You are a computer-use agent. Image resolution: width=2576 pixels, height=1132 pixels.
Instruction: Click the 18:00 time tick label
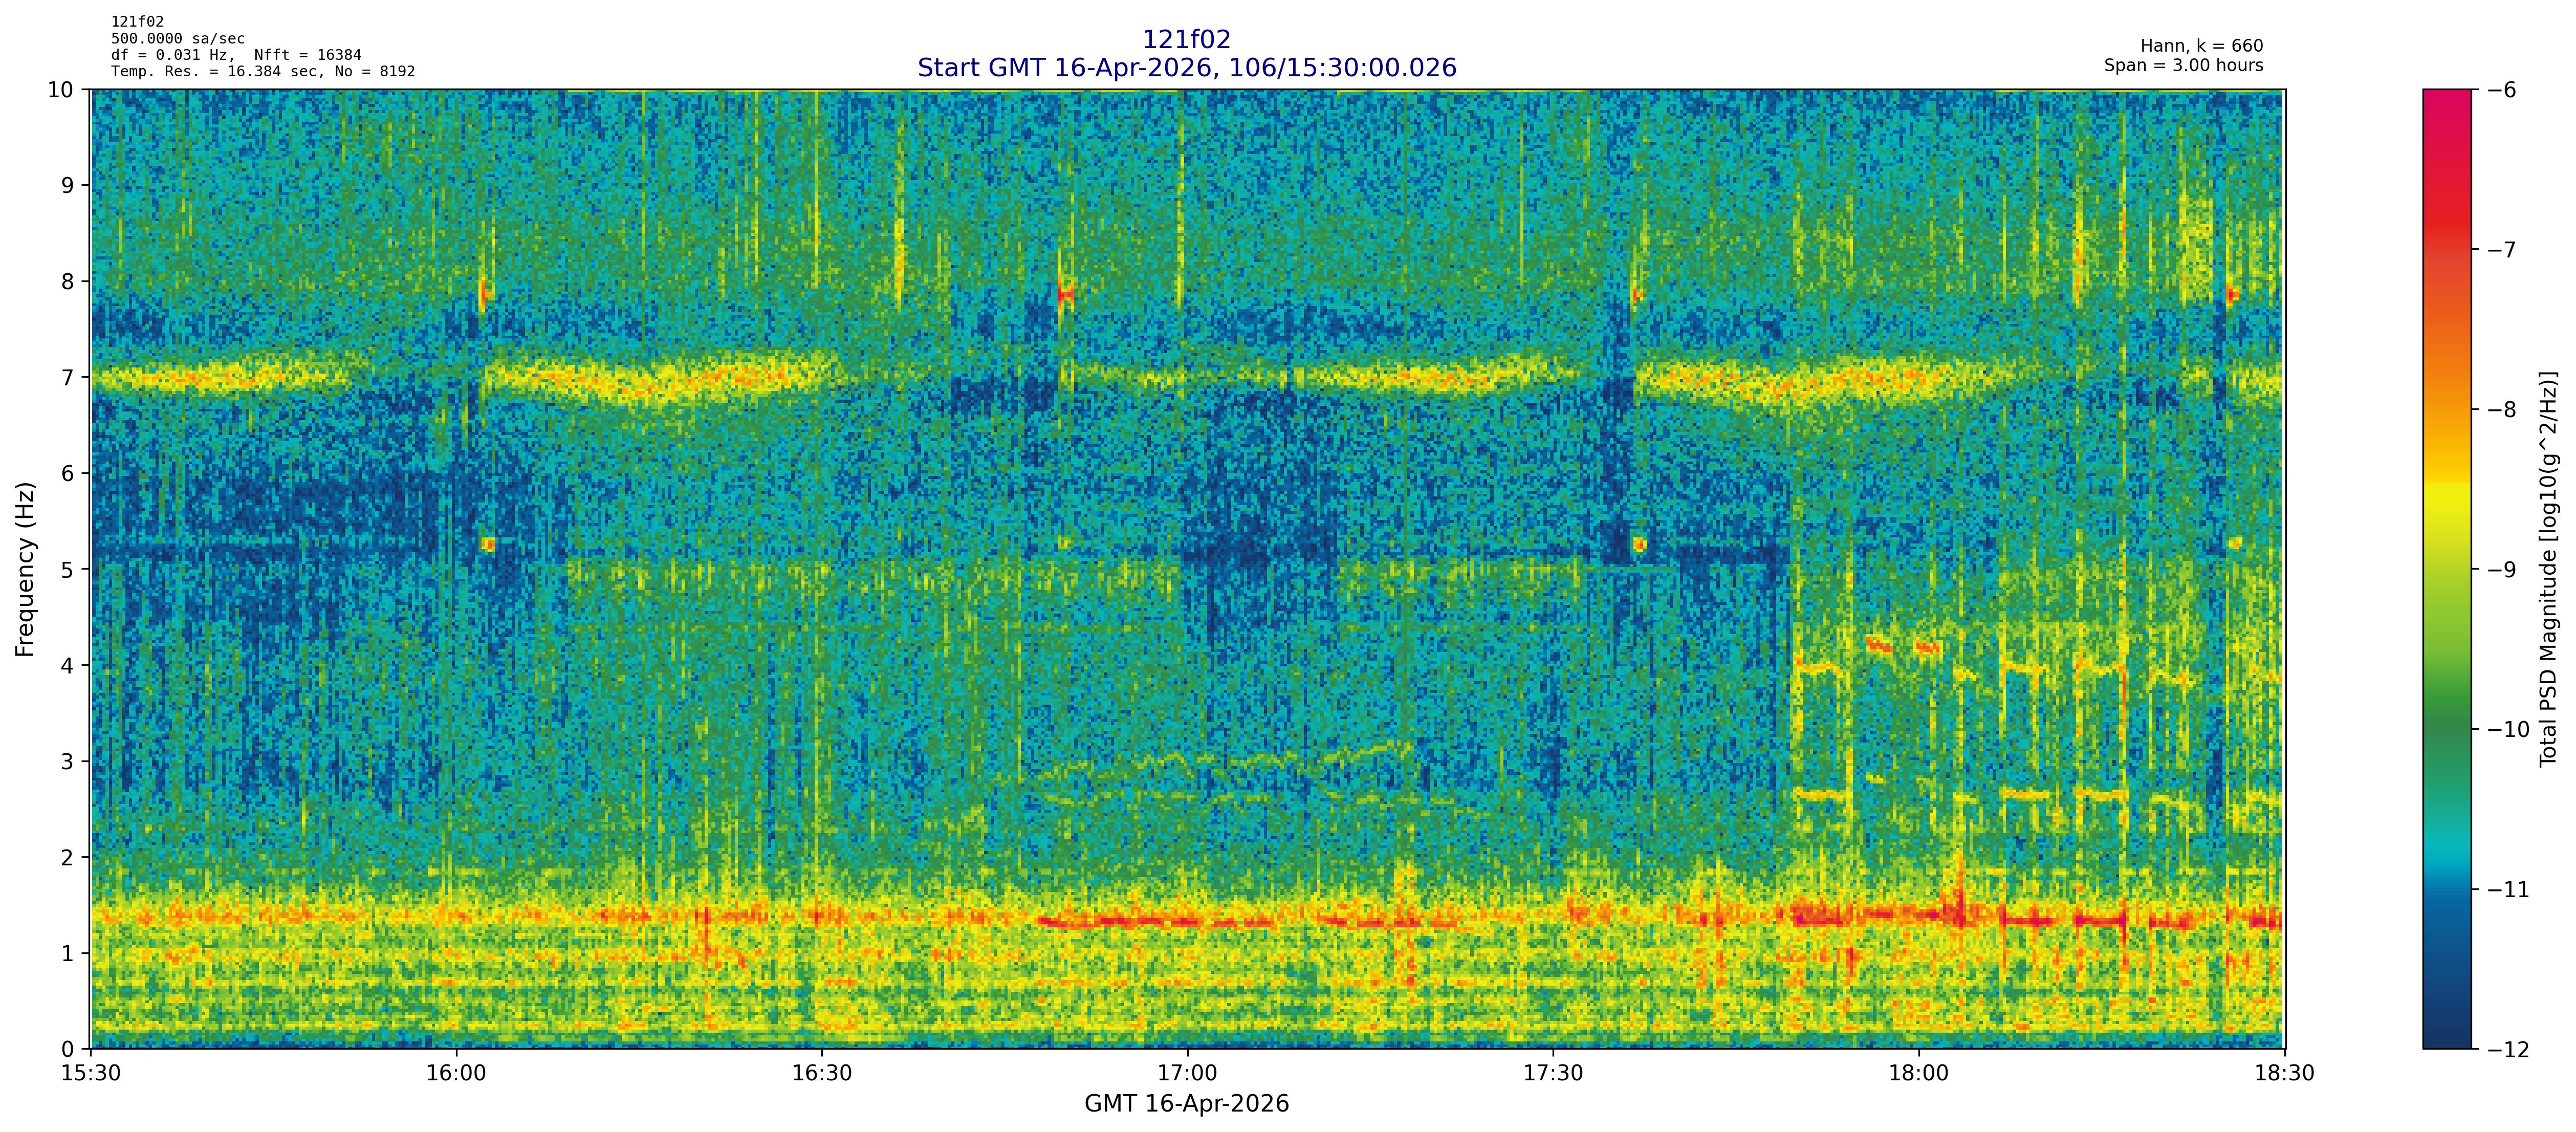pos(1918,1074)
